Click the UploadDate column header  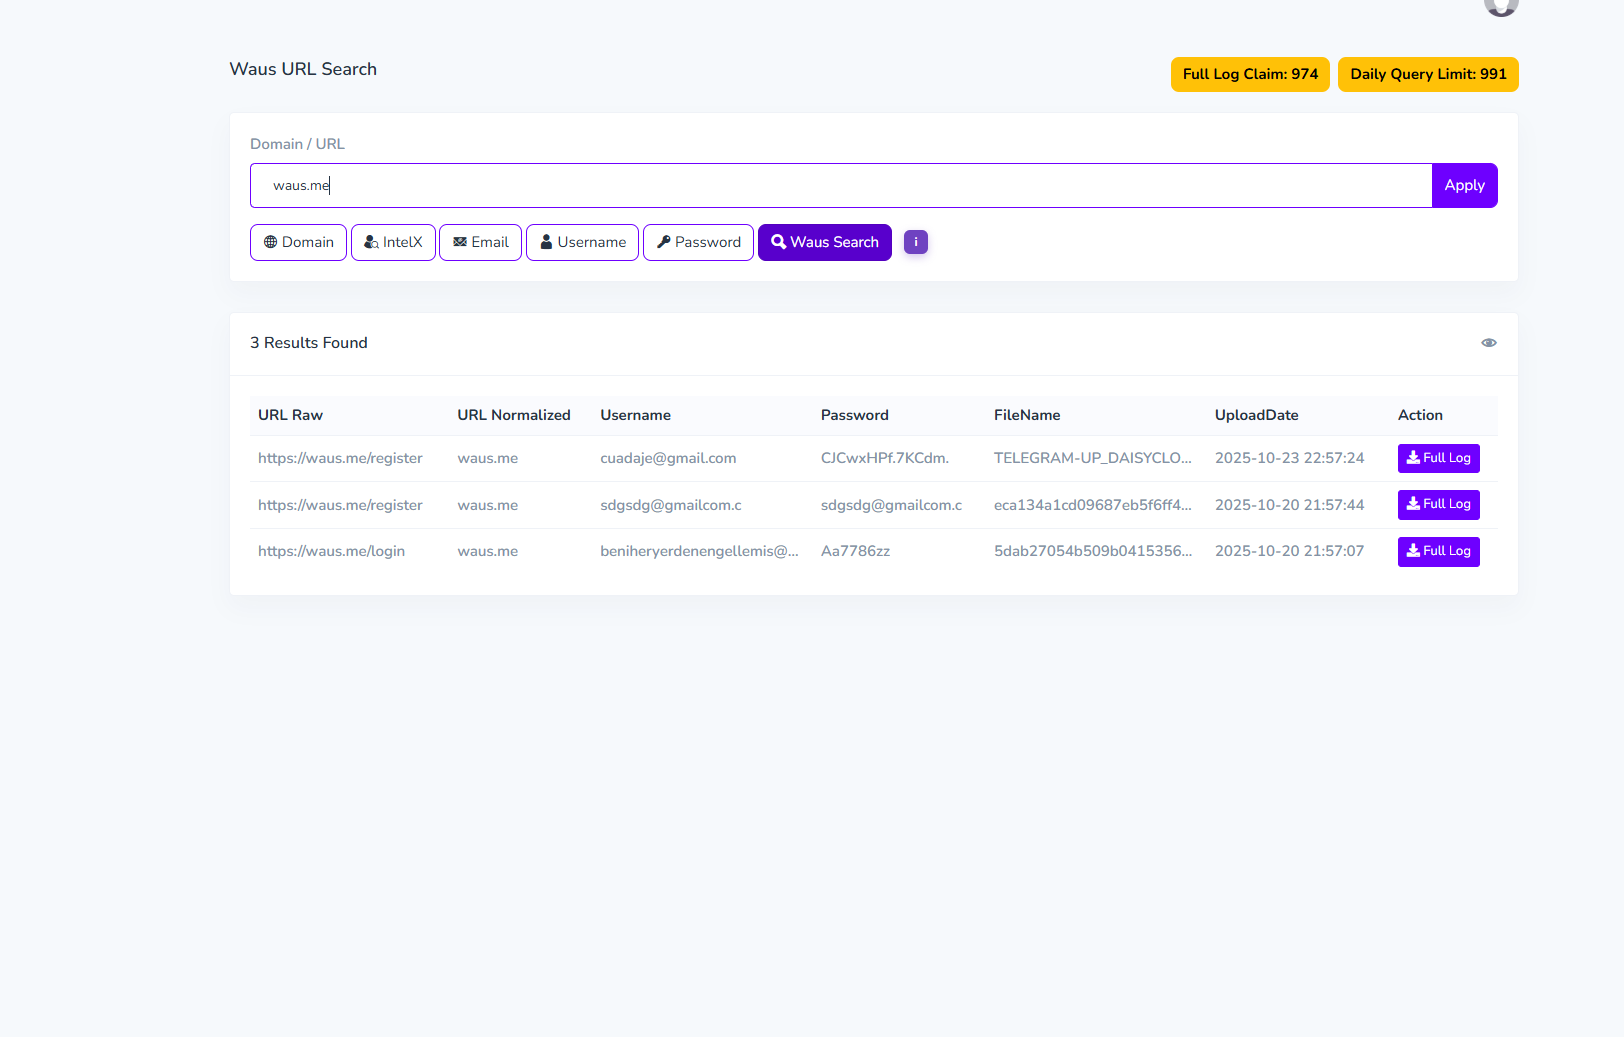click(1257, 415)
